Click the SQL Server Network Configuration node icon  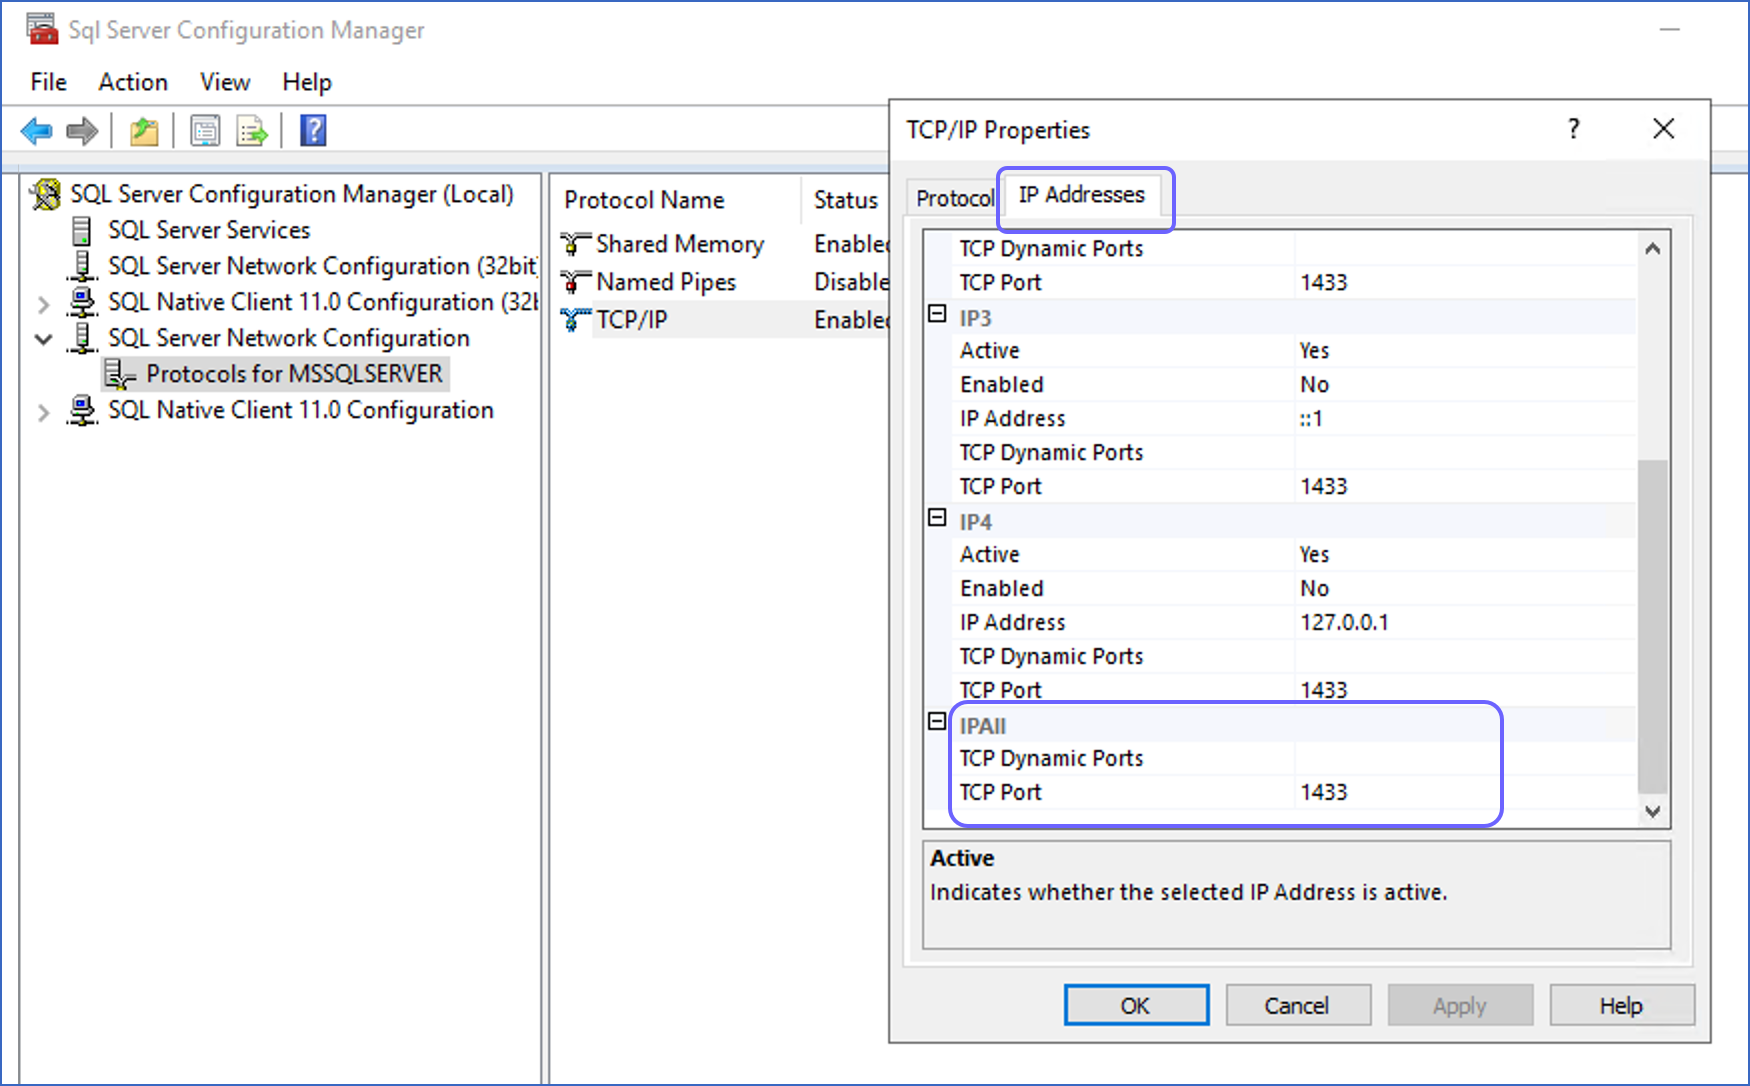[82, 338]
